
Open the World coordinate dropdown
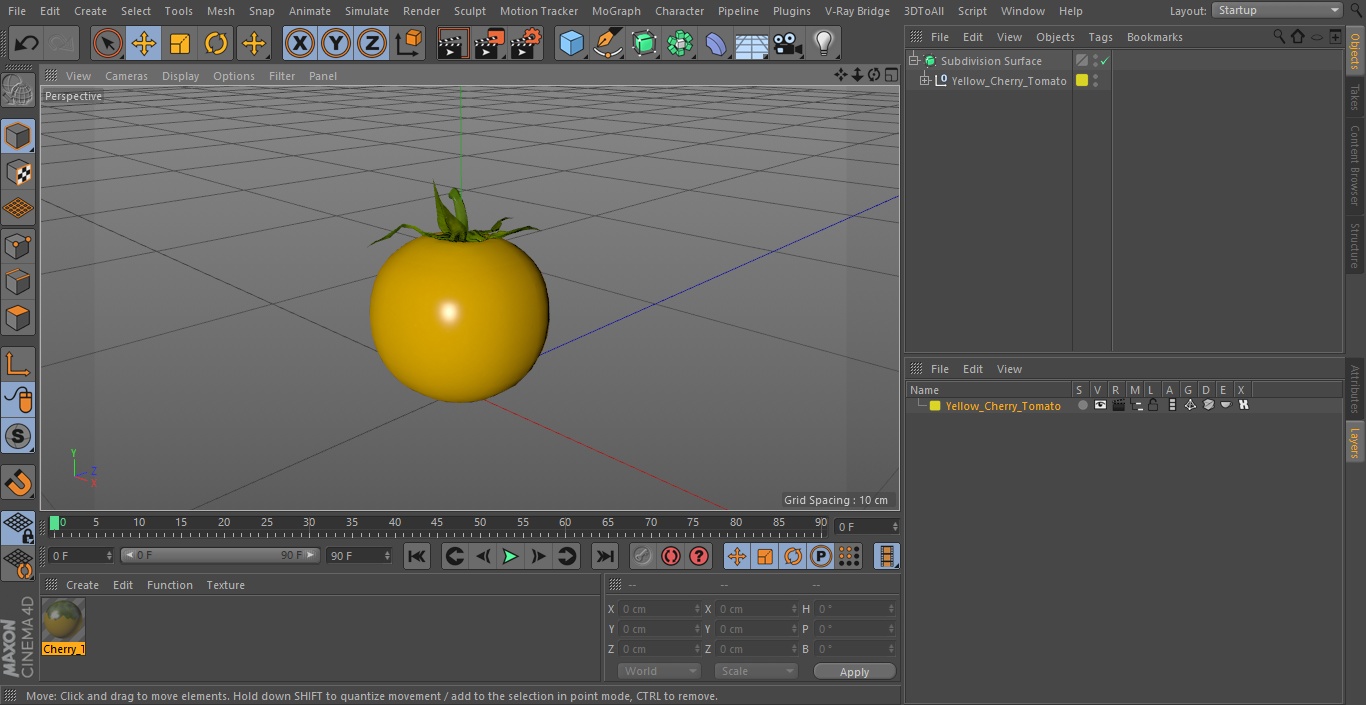[659, 671]
